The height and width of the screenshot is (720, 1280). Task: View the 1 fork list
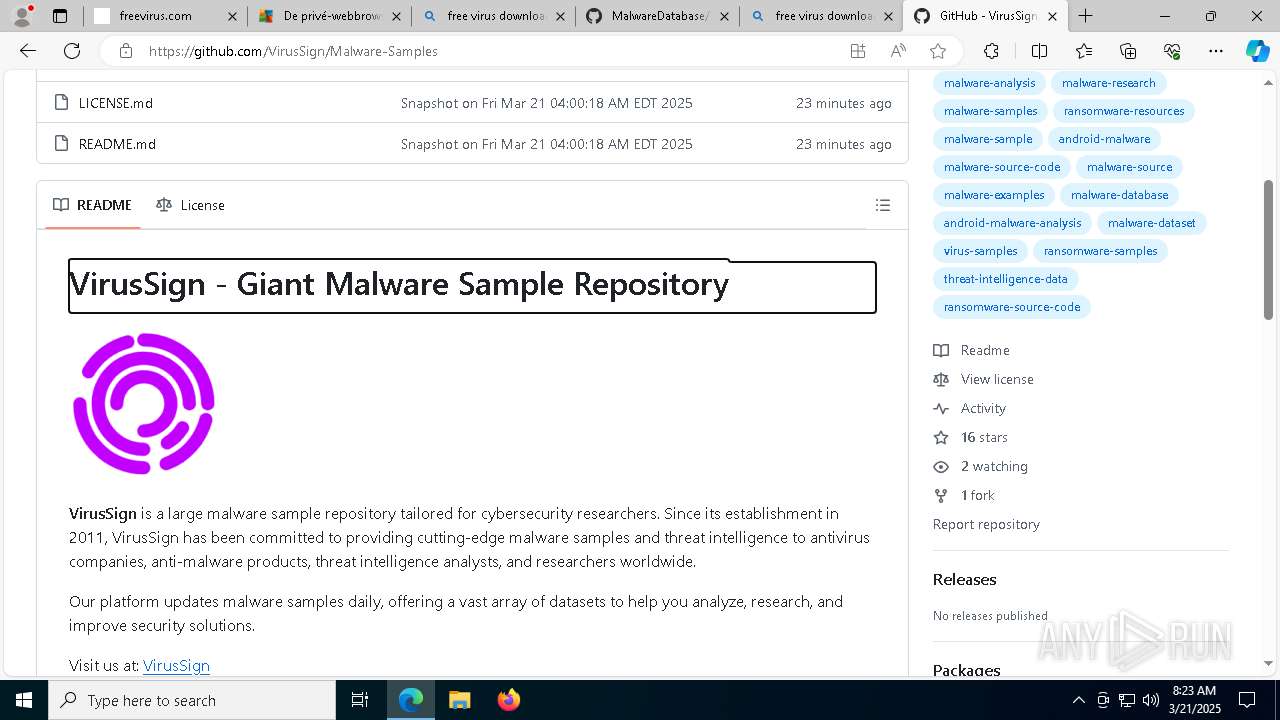(x=963, y=495)
